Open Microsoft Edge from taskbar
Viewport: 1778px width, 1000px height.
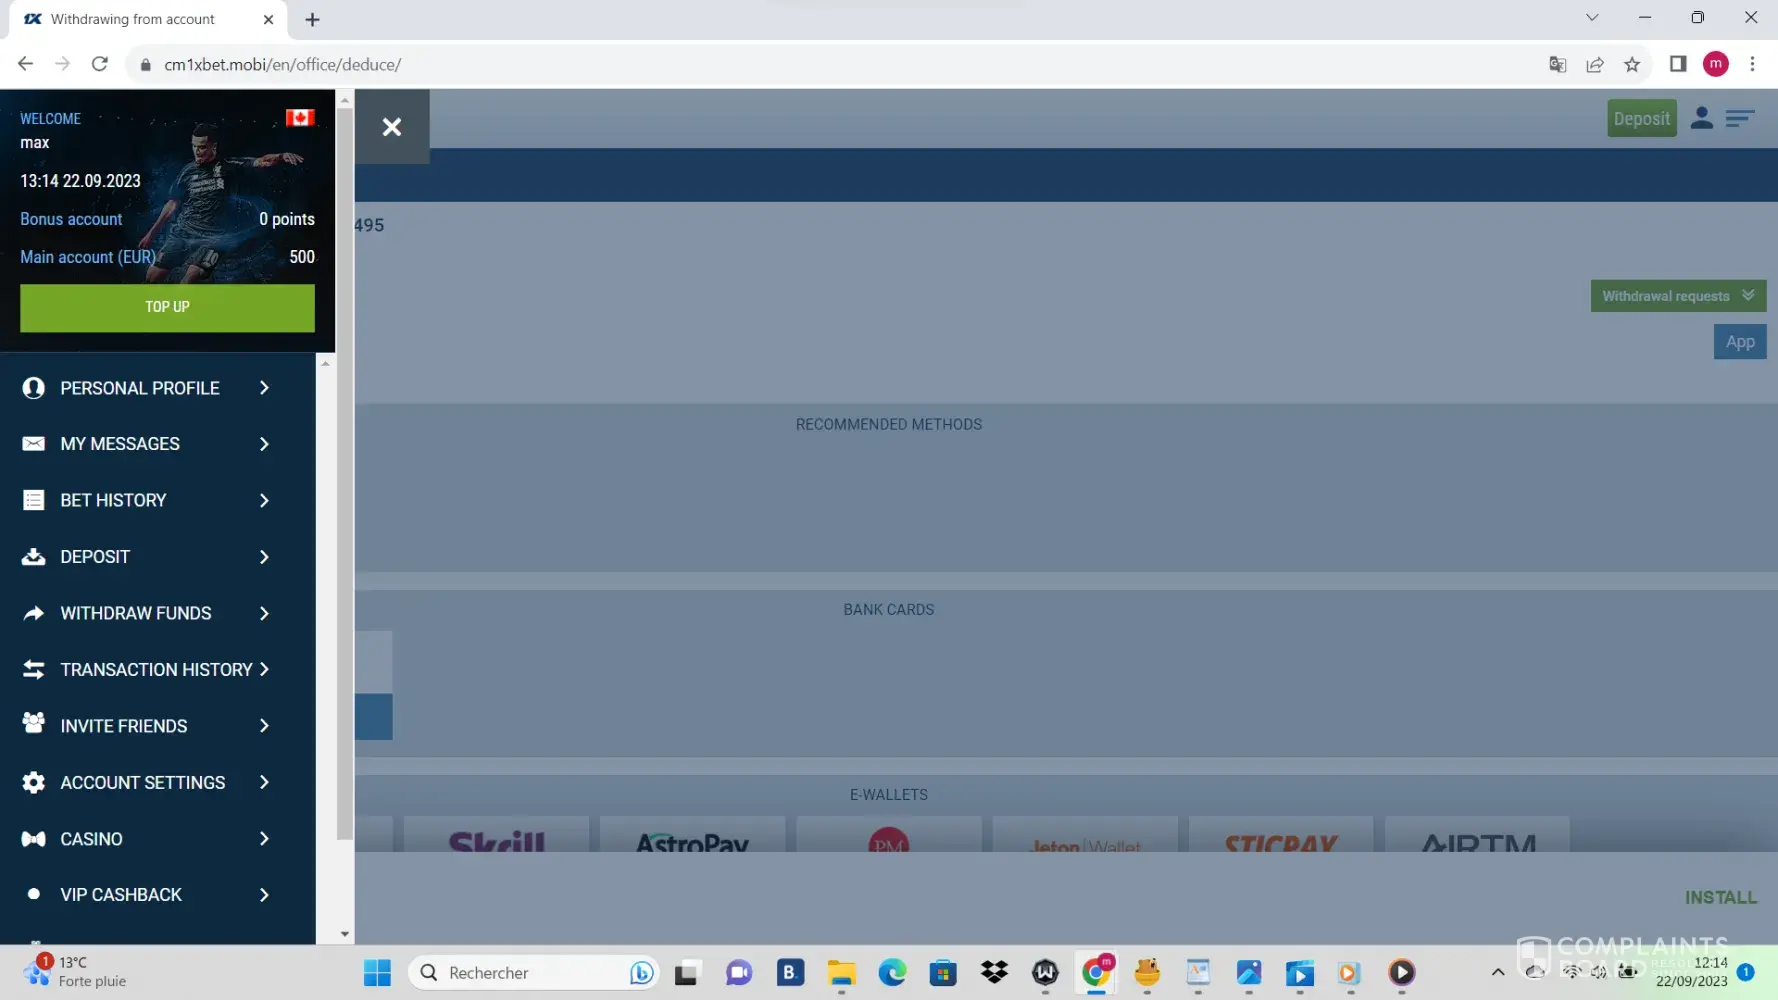tap(892, 972)
